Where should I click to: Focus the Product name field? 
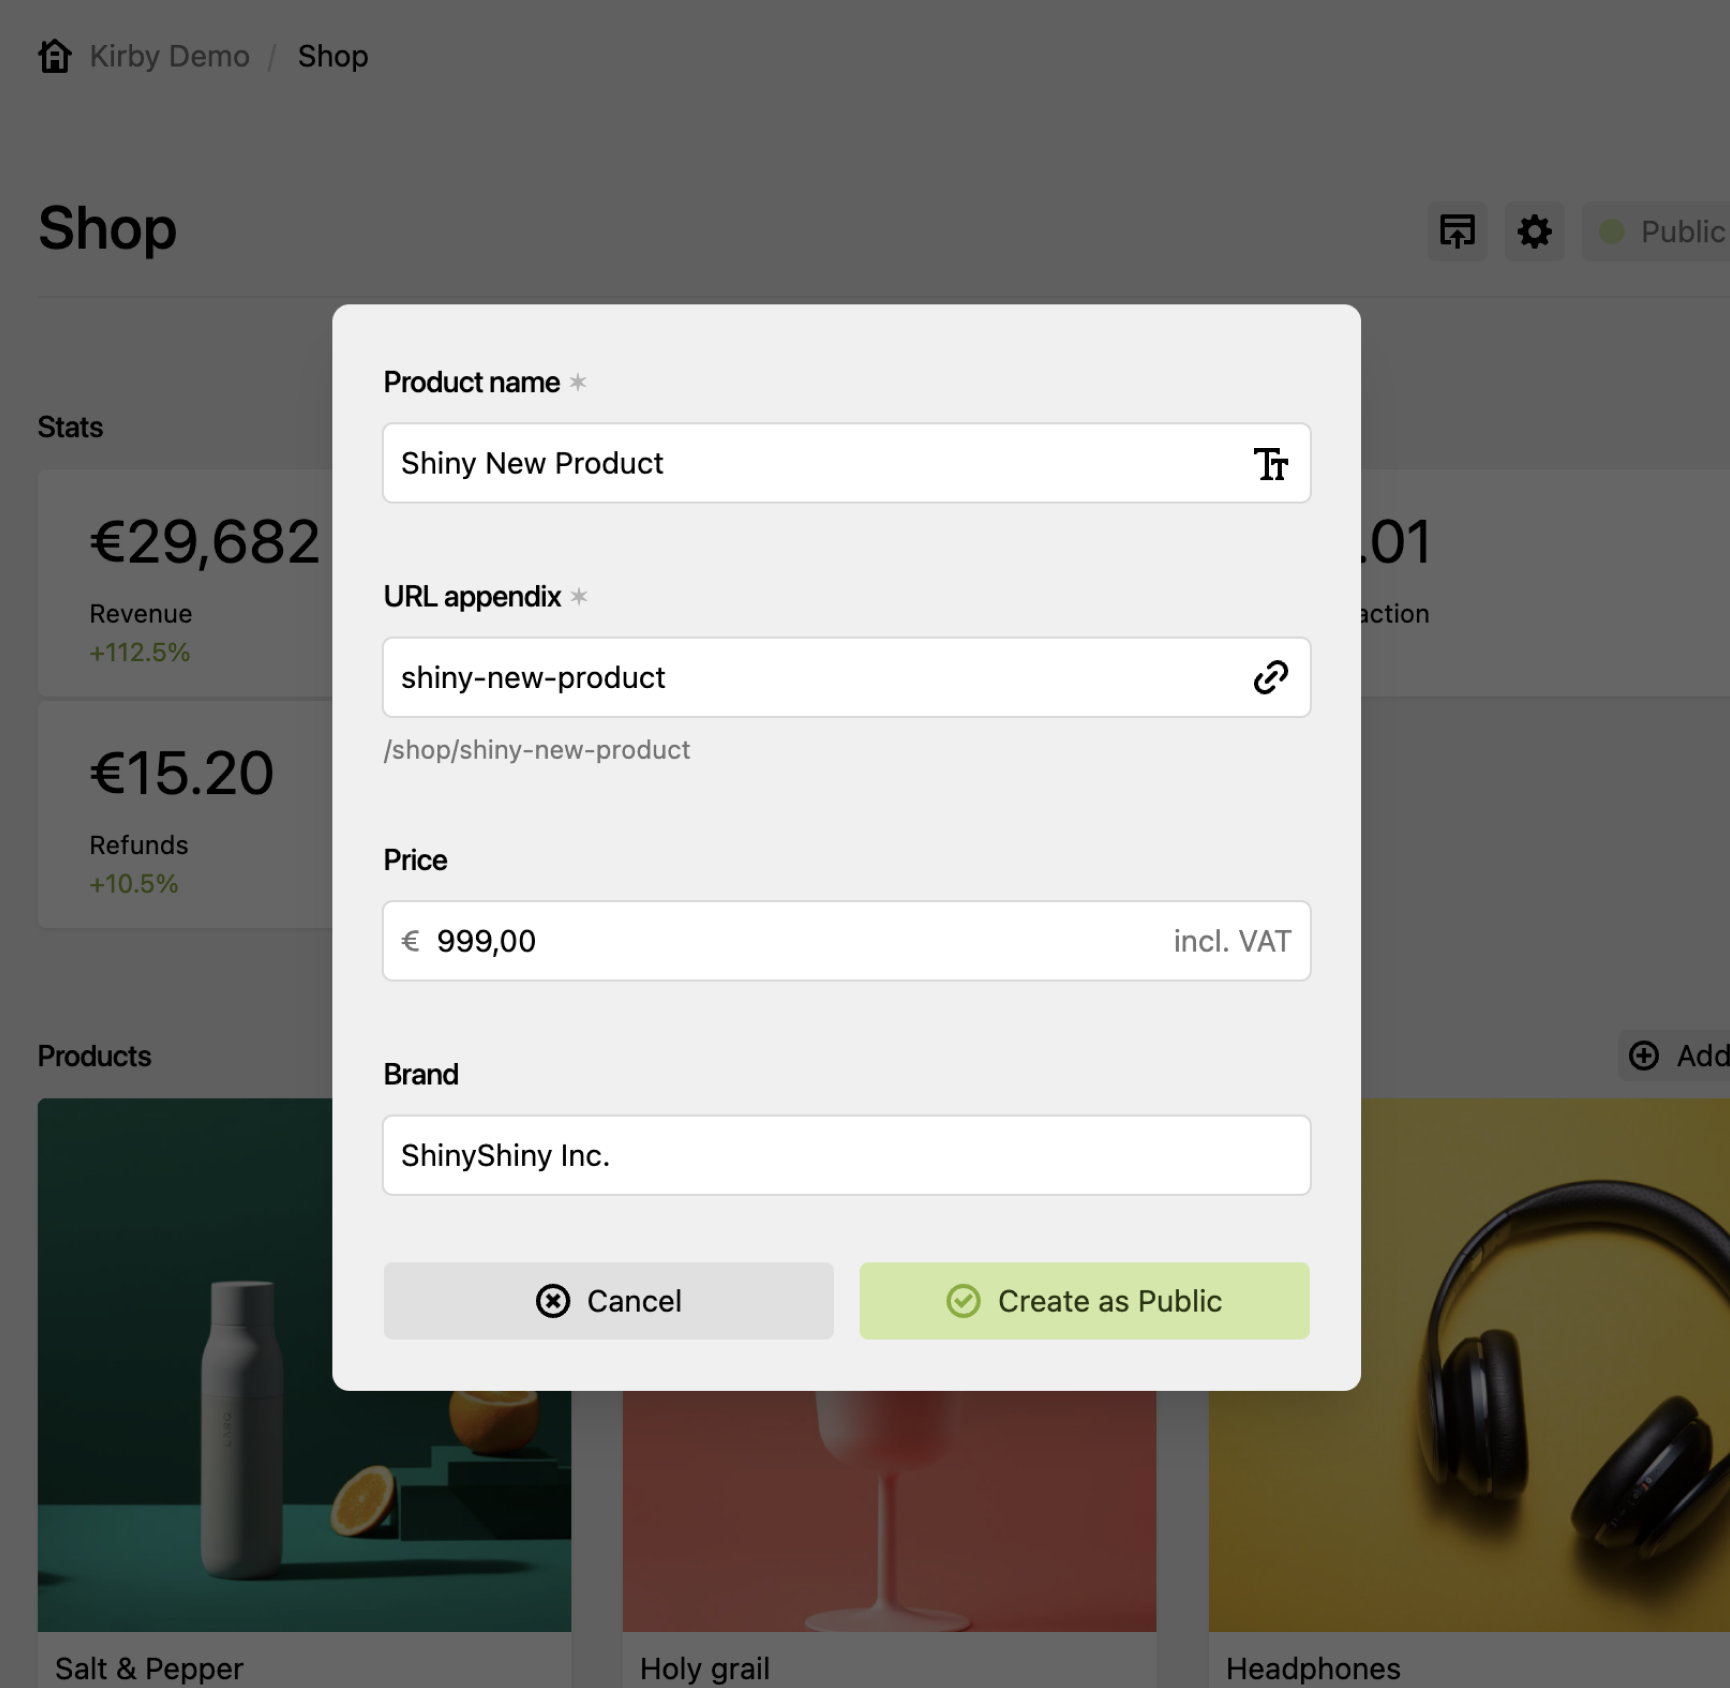[x=846, y=463]
